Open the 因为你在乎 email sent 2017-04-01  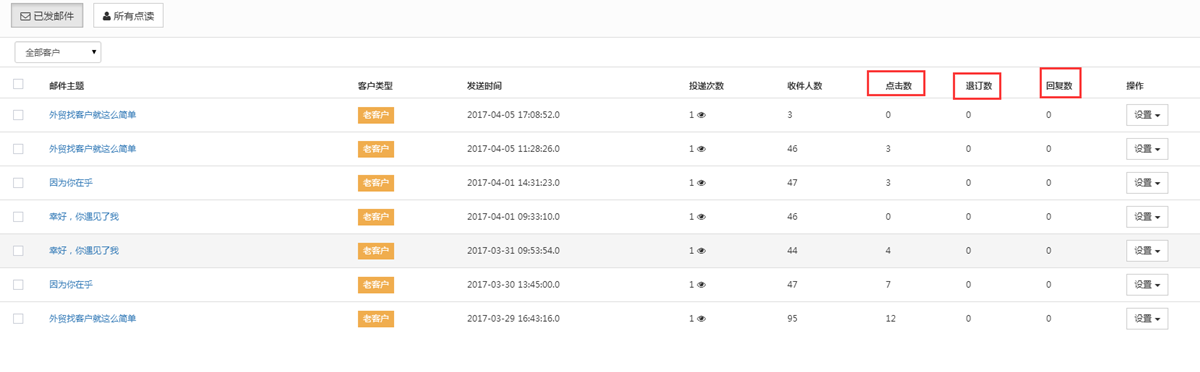click(x=71, y=183)
